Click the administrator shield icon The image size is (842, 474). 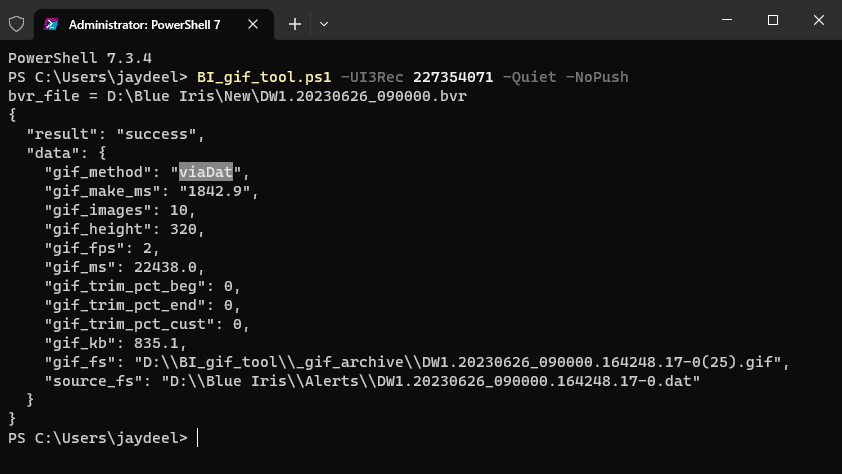[x=17, y=24]
